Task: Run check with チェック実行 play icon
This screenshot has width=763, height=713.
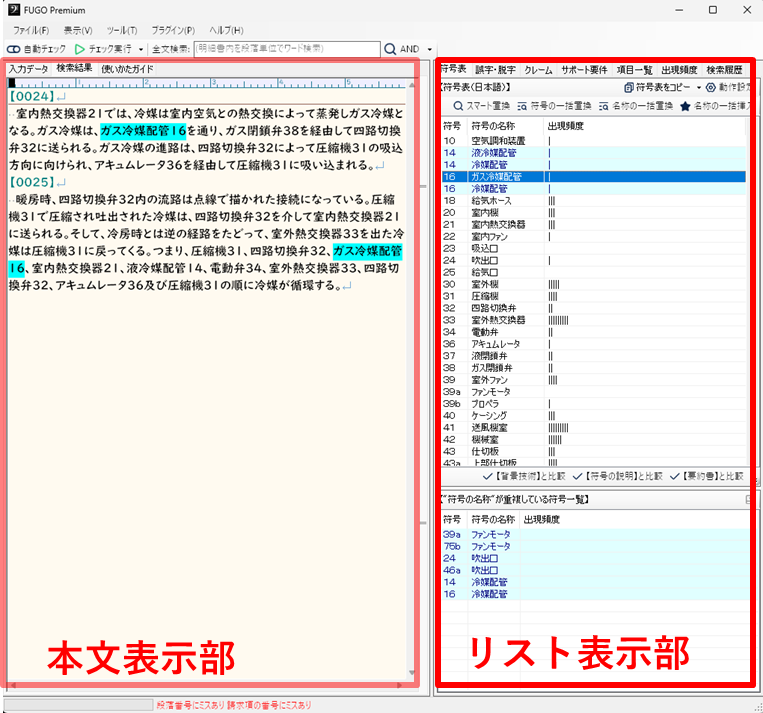Action: (80, 49)
